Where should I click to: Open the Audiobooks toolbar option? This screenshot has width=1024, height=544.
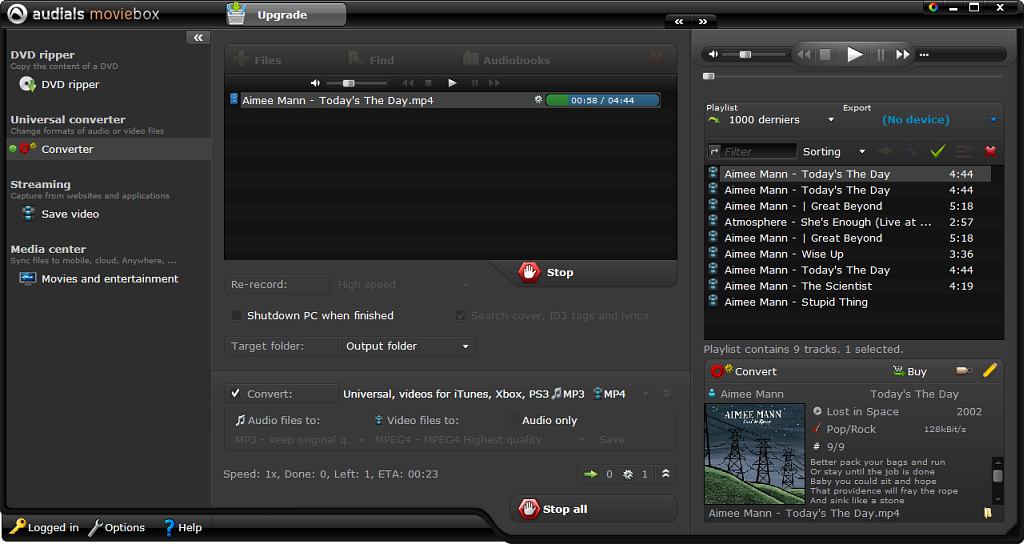(x=506, y=60)
